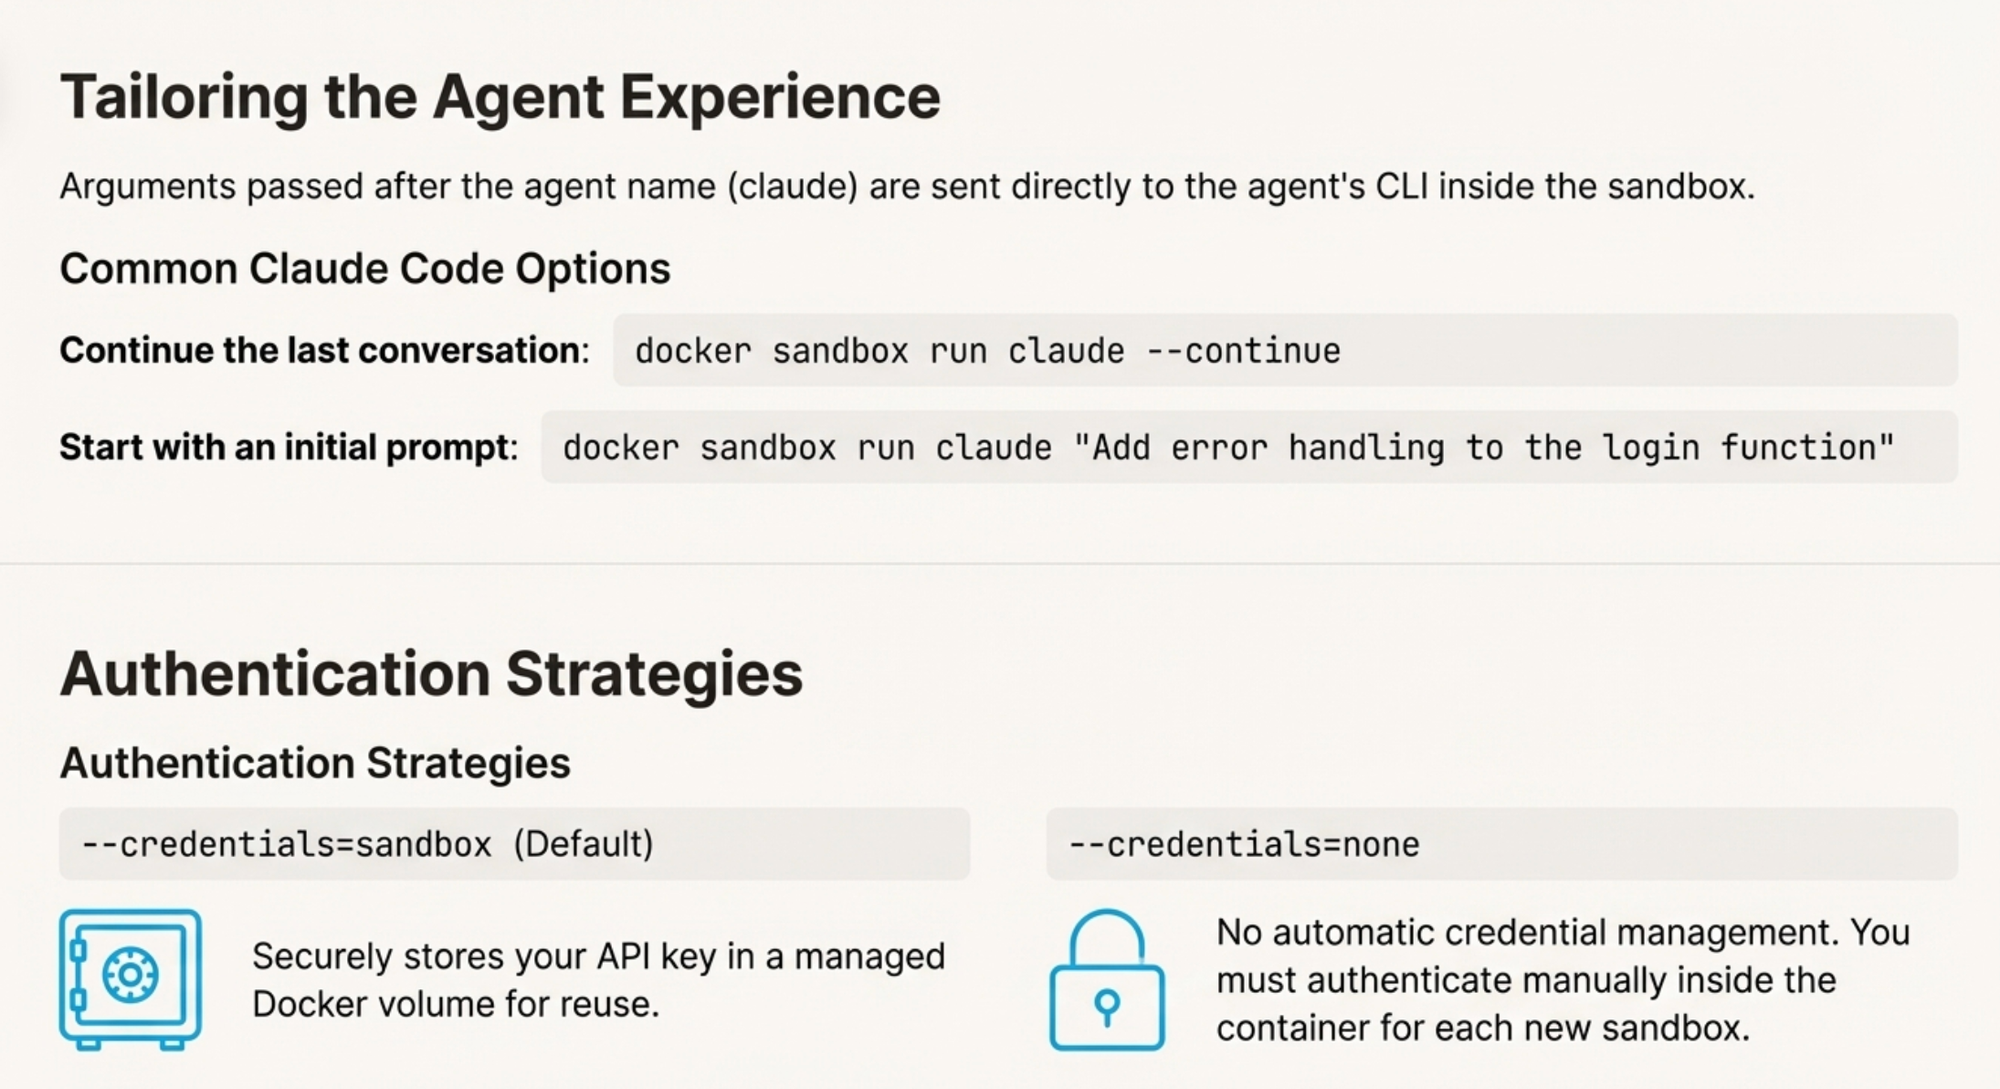Click the "Common Claude Code Options" subheading

coord(365,269)
